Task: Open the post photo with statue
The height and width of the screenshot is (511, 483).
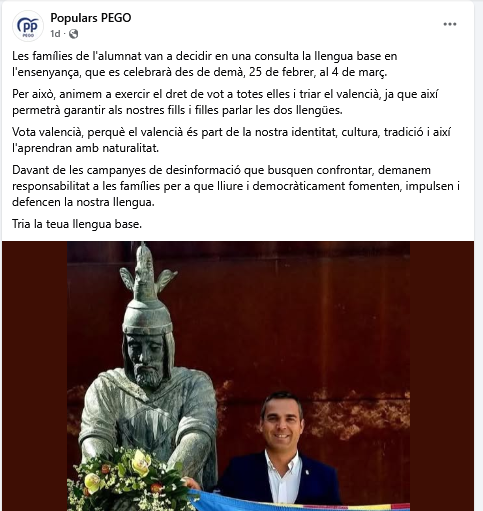Action: click(x=238, y=376)
